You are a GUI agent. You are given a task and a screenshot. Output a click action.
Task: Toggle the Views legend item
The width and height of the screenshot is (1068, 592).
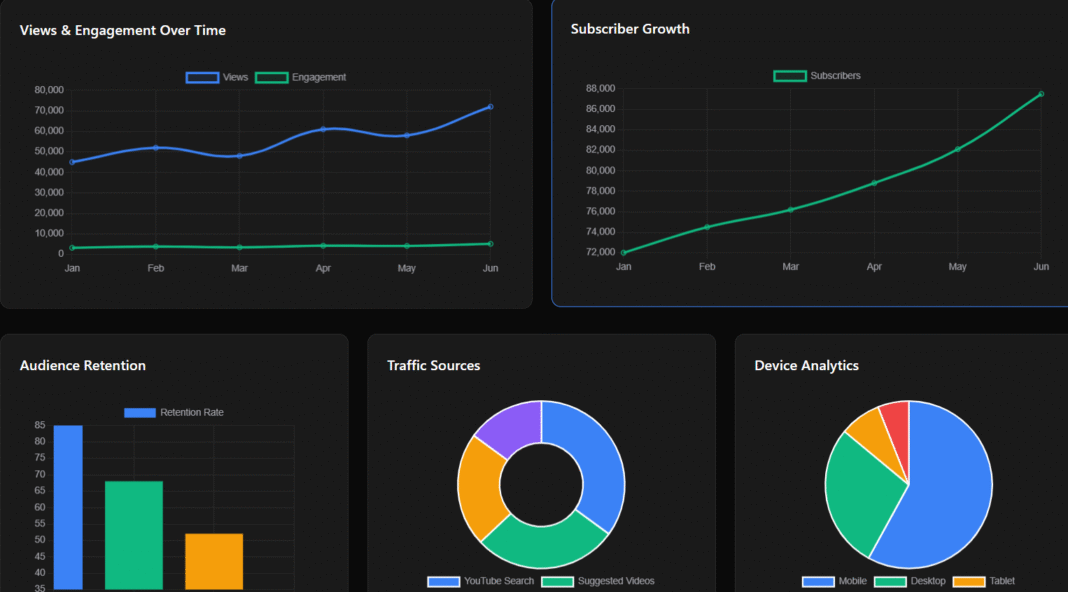[x=218, y=78]
